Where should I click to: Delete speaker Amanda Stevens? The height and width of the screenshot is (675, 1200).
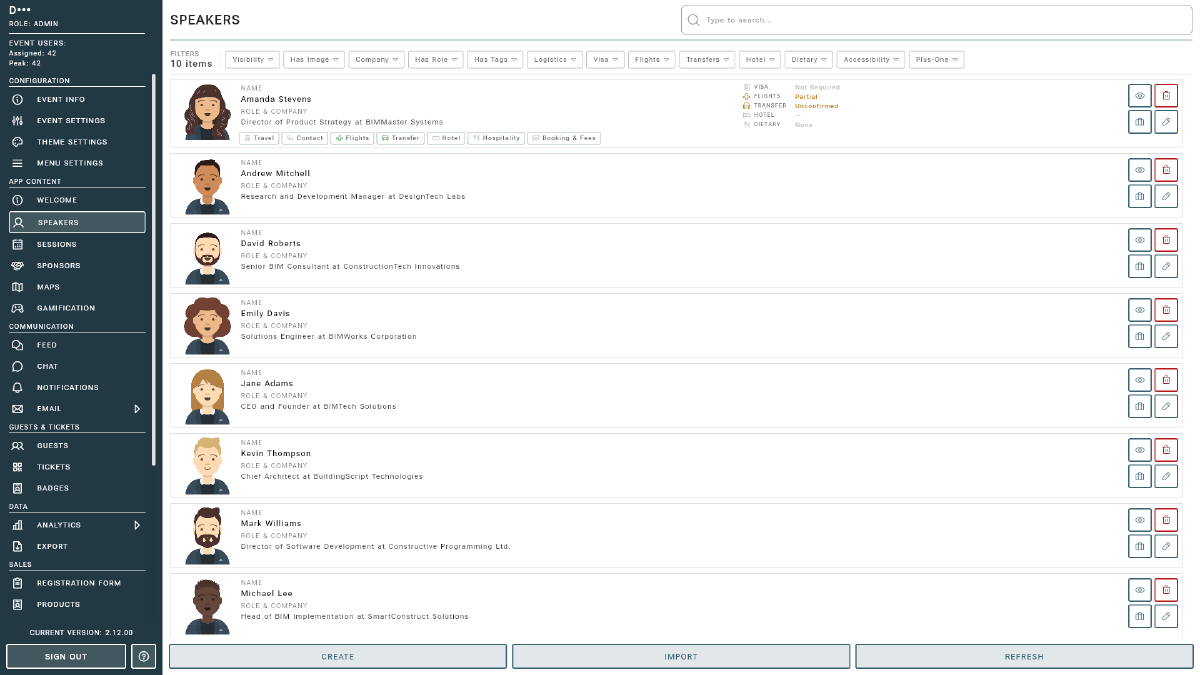click(x=1166, y=96)
